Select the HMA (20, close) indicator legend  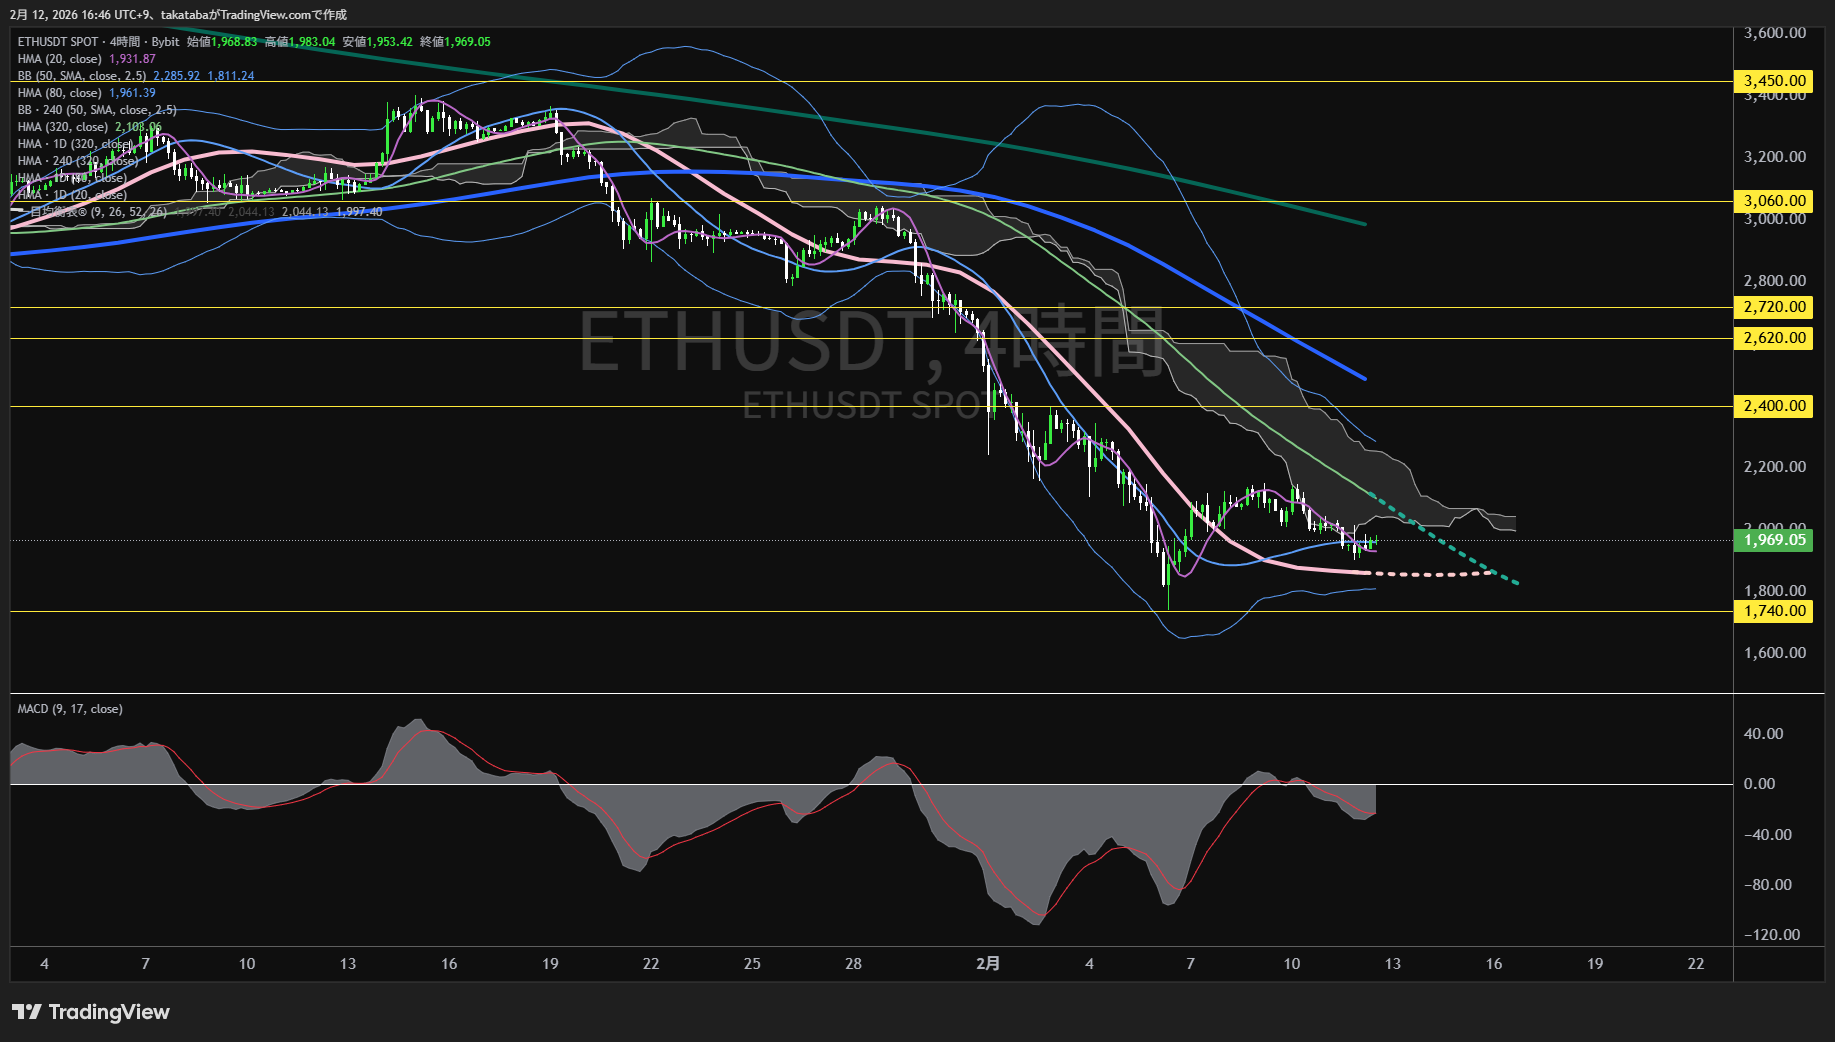(60, 59)
